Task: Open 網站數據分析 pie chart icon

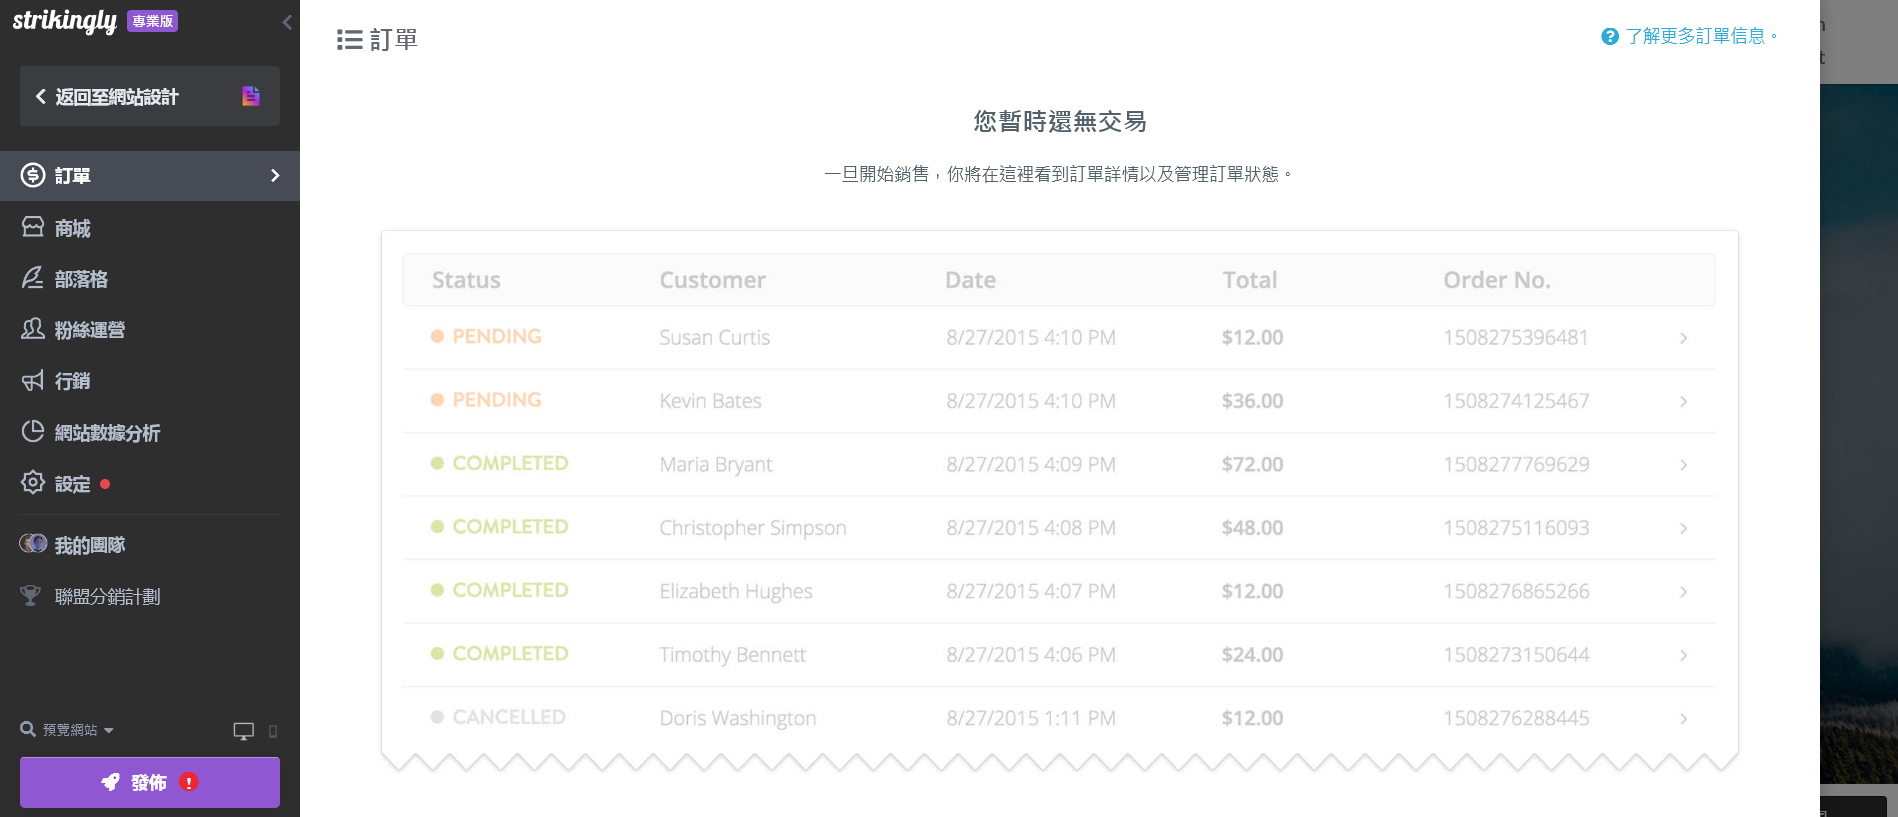Action: [33, 431]
